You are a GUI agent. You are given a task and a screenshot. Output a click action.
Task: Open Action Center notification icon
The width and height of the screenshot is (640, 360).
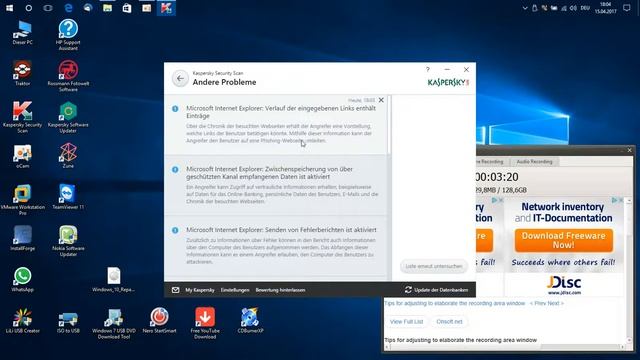click(627, 8)
